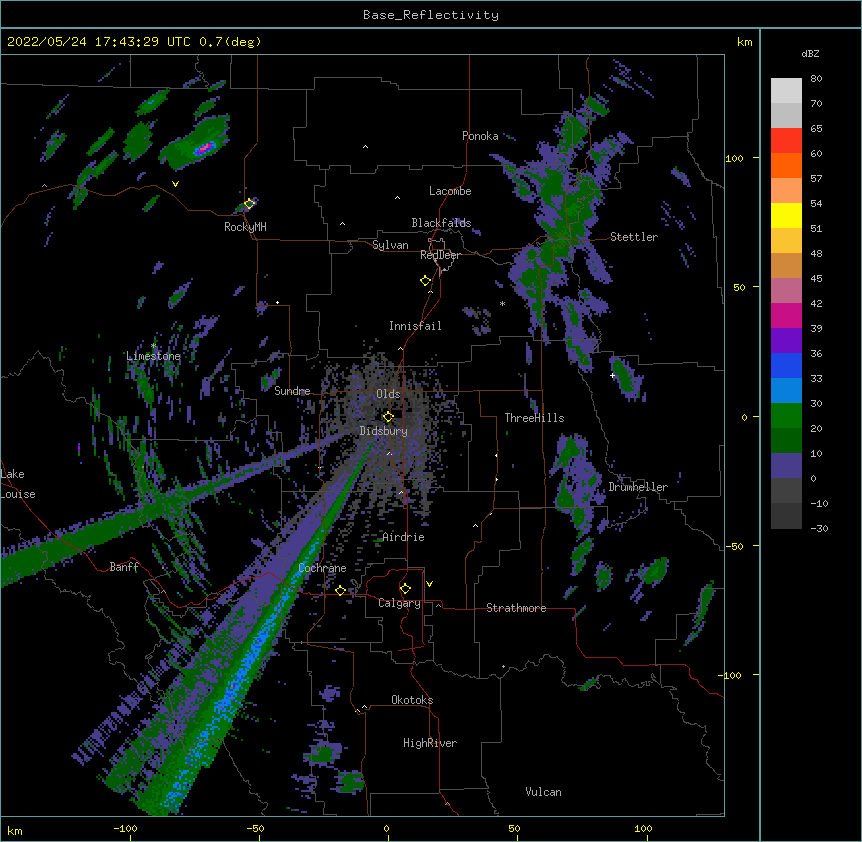The image size is (862, 842).
Task: Select the light blue 30-33 dBZ legend swatch
Action: [786, 391]
